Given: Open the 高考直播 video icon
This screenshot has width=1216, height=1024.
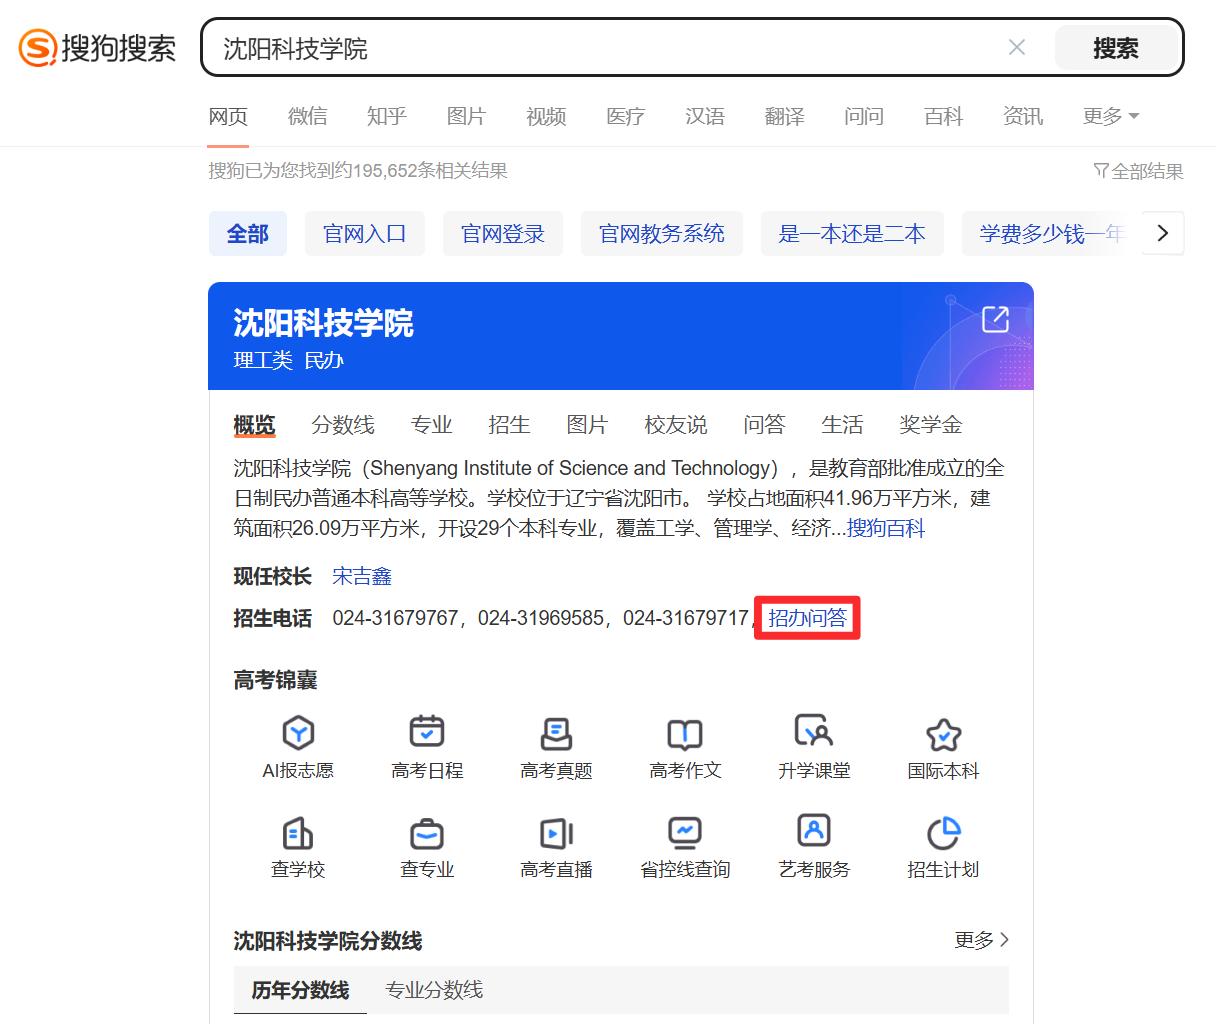Looking at the screenshot, I should [x=556, y=833].
